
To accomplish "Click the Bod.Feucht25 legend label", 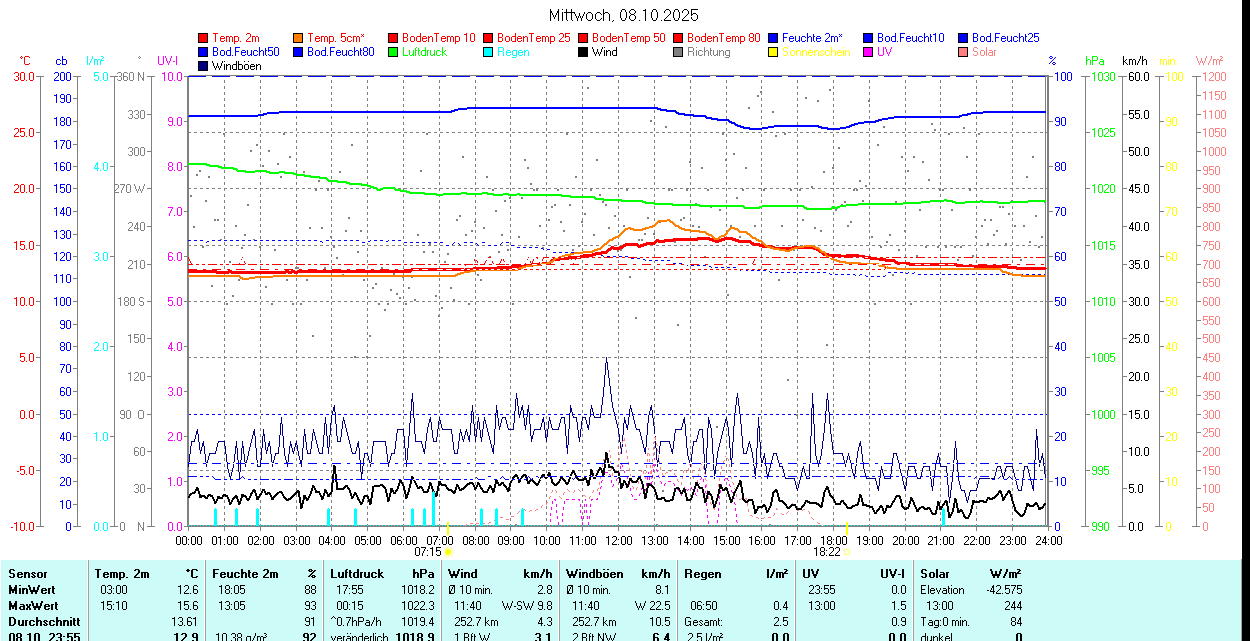I will (1005, 38).
